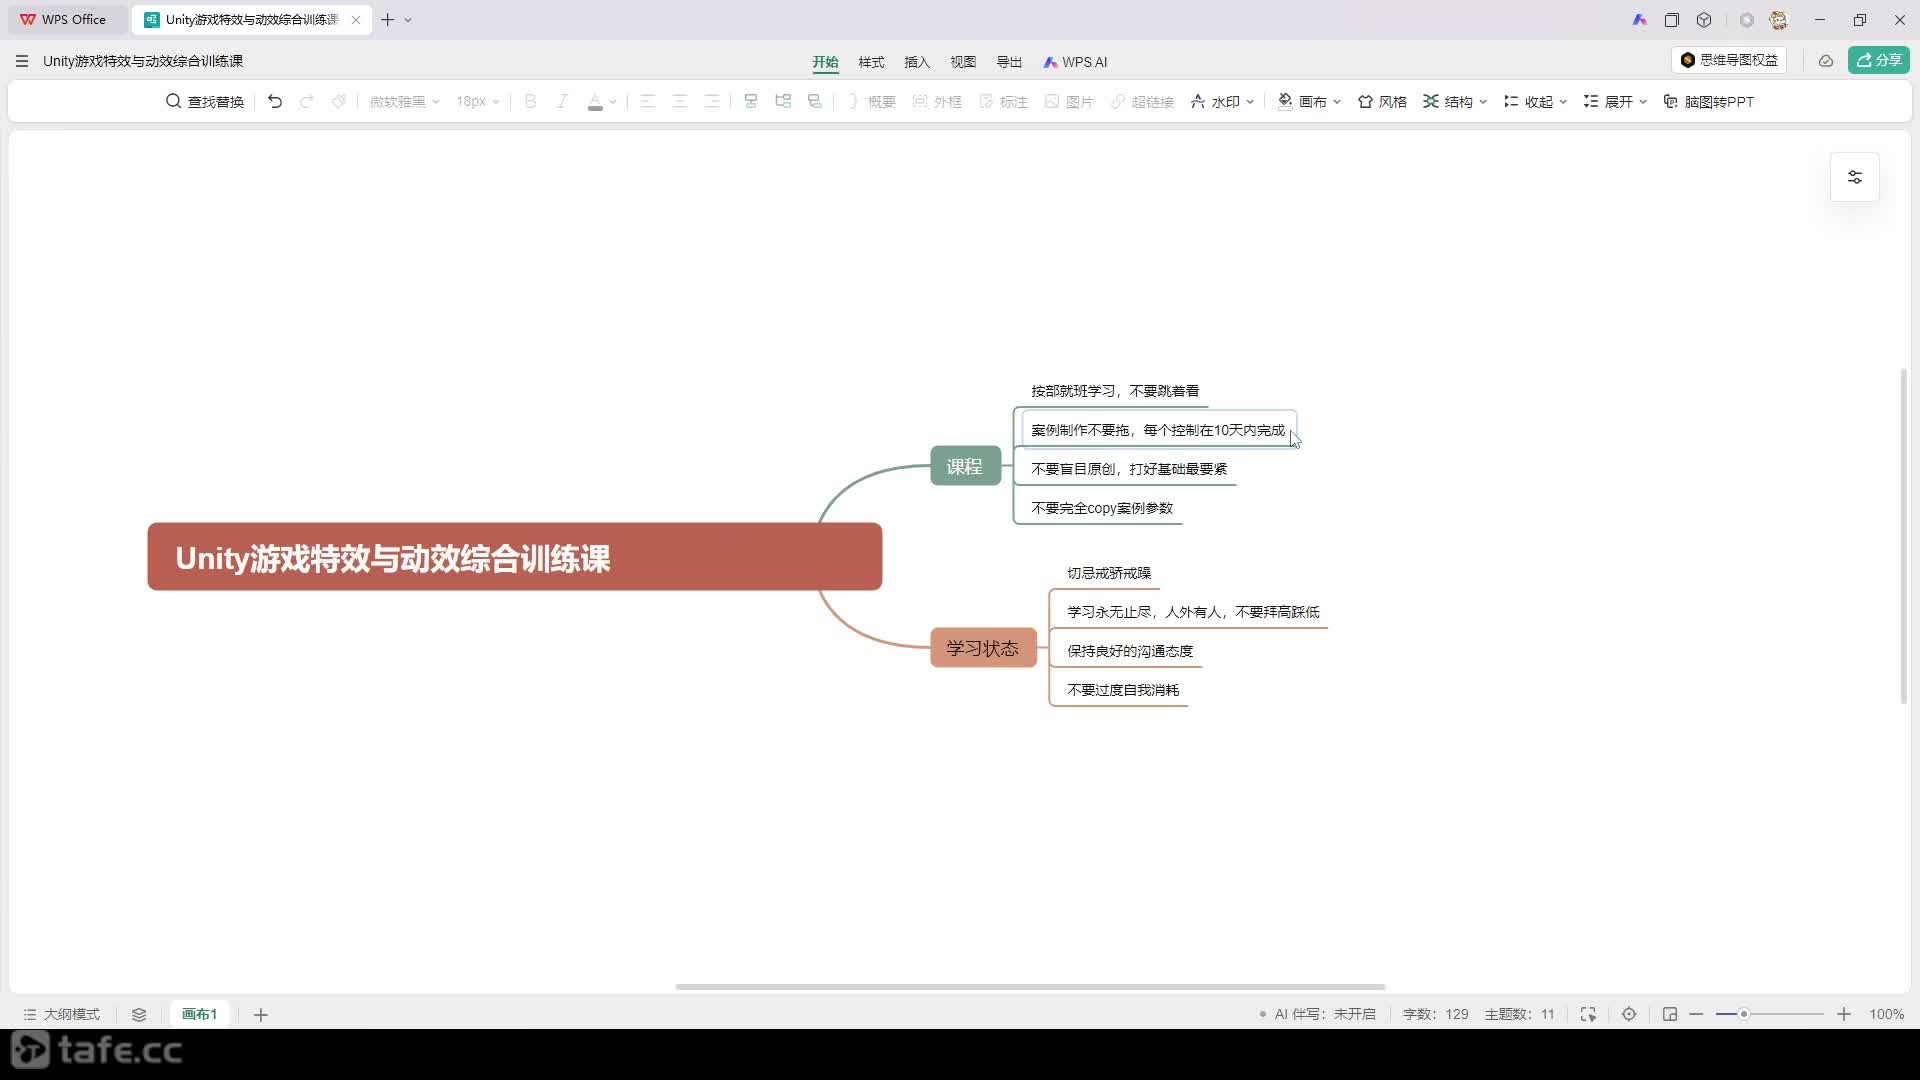Switch to the Style (样式) tab
The height and width of the screenshot is (1080, 1920).
pos(871,62)
